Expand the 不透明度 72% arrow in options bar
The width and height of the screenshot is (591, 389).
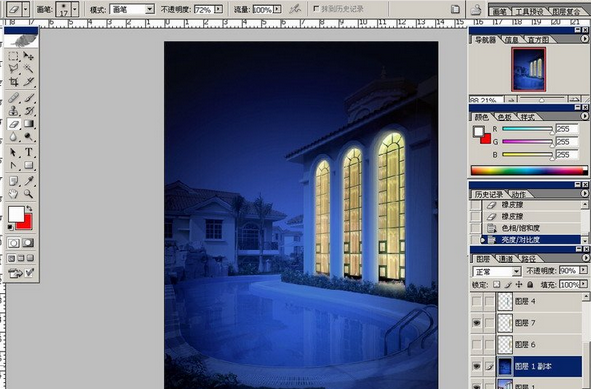click(219, 9)
